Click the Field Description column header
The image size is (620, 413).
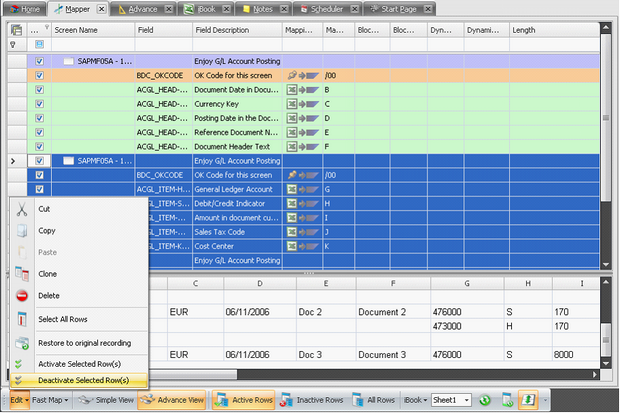(x=236, y=31)
